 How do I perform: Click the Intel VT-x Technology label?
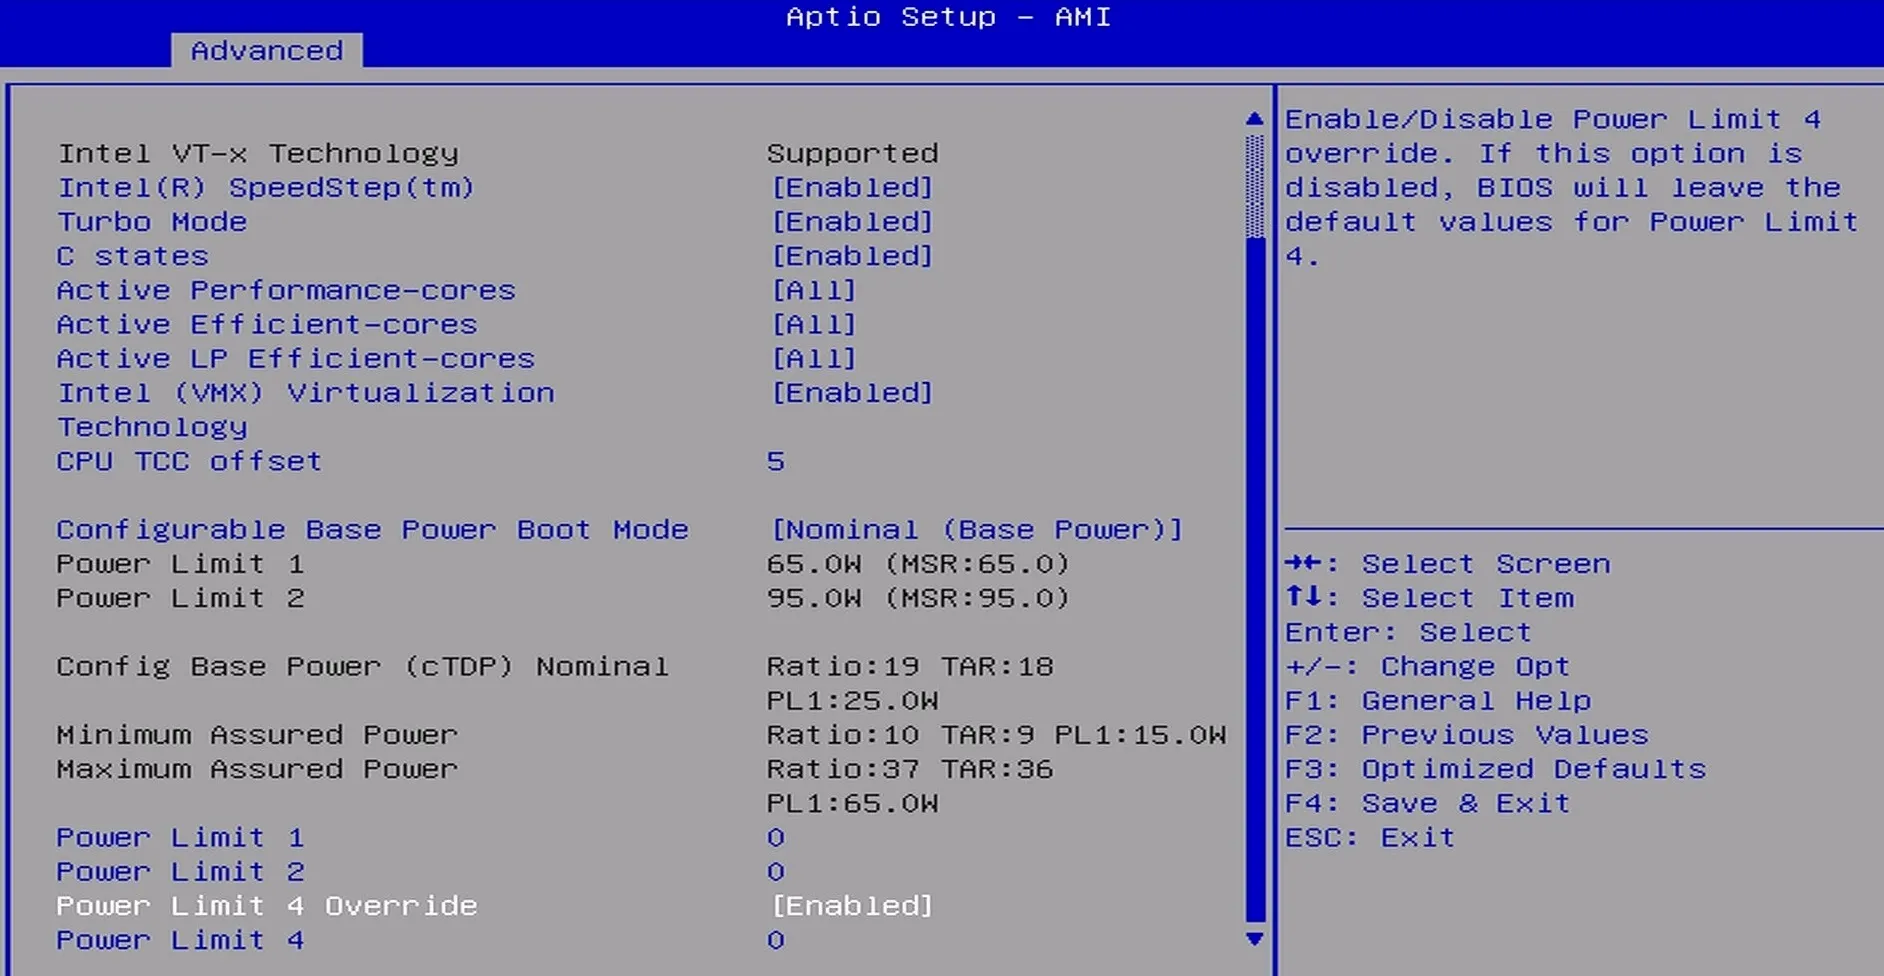[x=258, y=154]
